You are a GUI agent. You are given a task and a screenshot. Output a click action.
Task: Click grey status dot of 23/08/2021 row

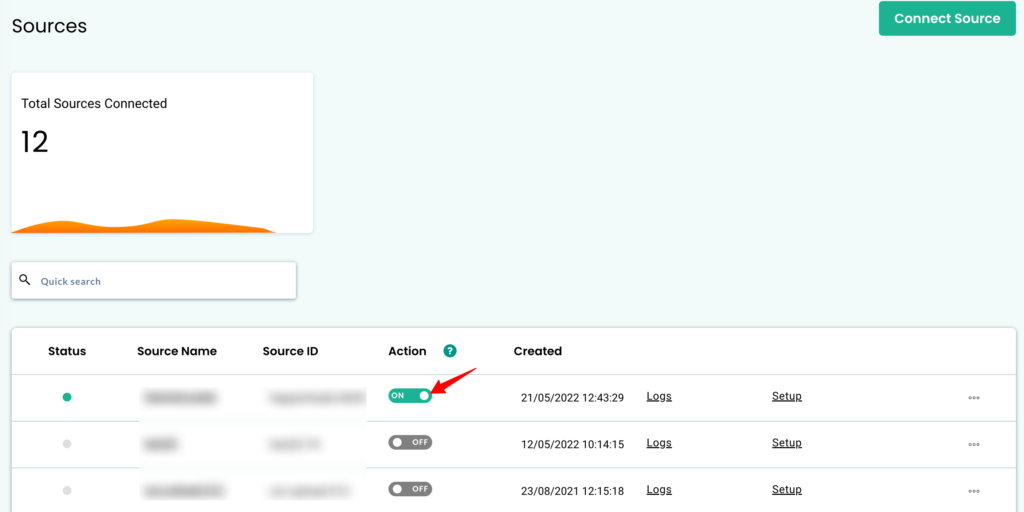click(67, 490)
